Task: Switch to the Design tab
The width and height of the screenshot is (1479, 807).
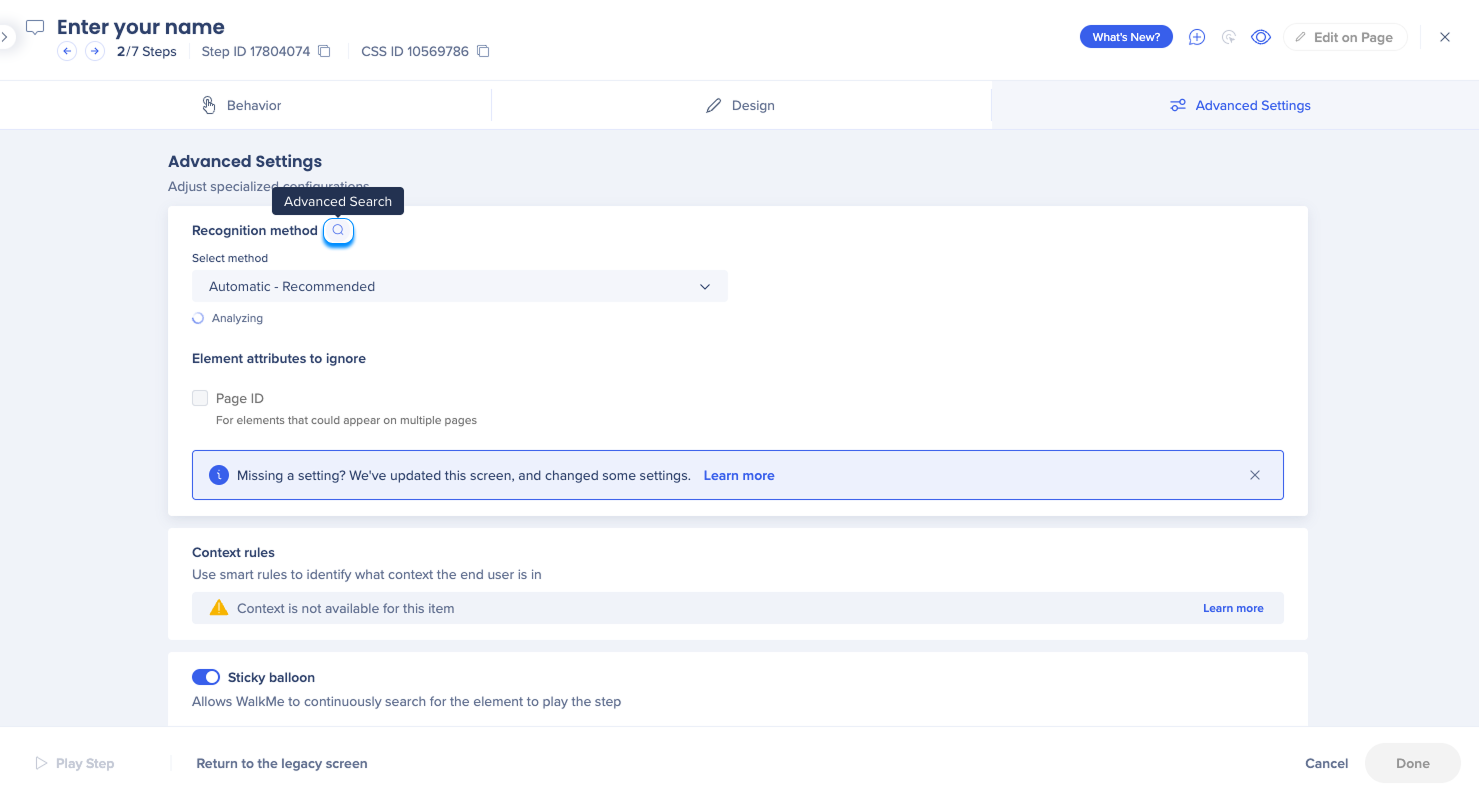Action: tap(740, 105)
